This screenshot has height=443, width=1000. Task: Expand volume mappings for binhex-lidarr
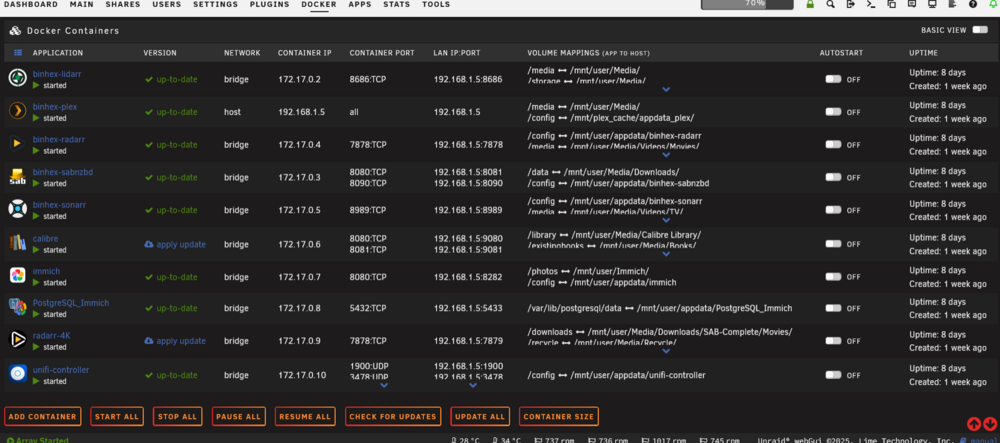tap(666, 89)
